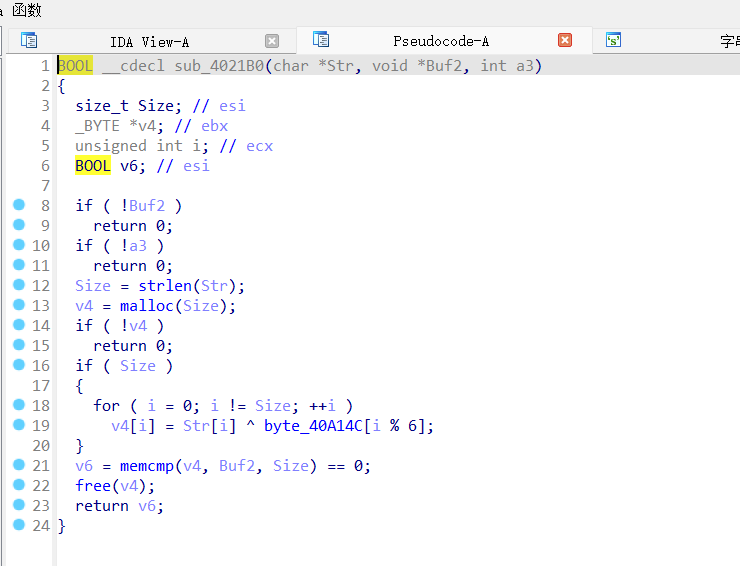Toggle breakpoint dot on line 19
Viewport: 740px width, 566px height.
(x=19, y=425)
